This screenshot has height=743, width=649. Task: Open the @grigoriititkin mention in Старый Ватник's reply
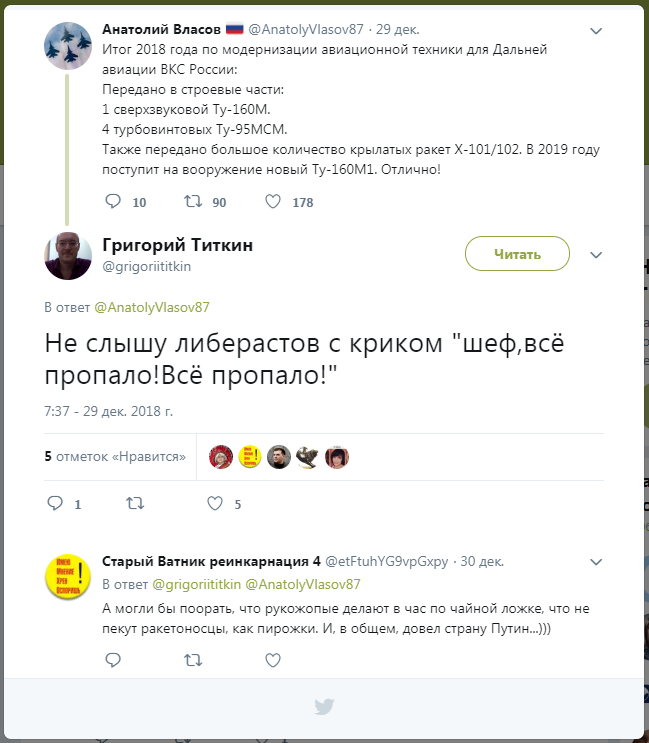click(x=197, y=584)
